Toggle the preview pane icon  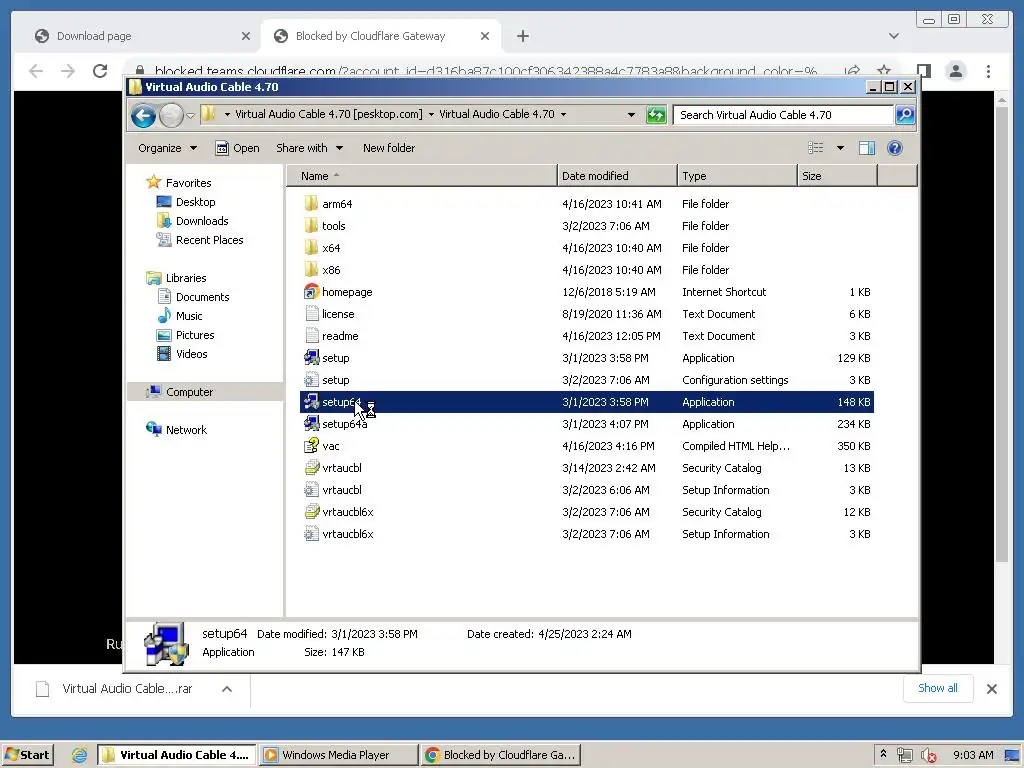point(867,148)
